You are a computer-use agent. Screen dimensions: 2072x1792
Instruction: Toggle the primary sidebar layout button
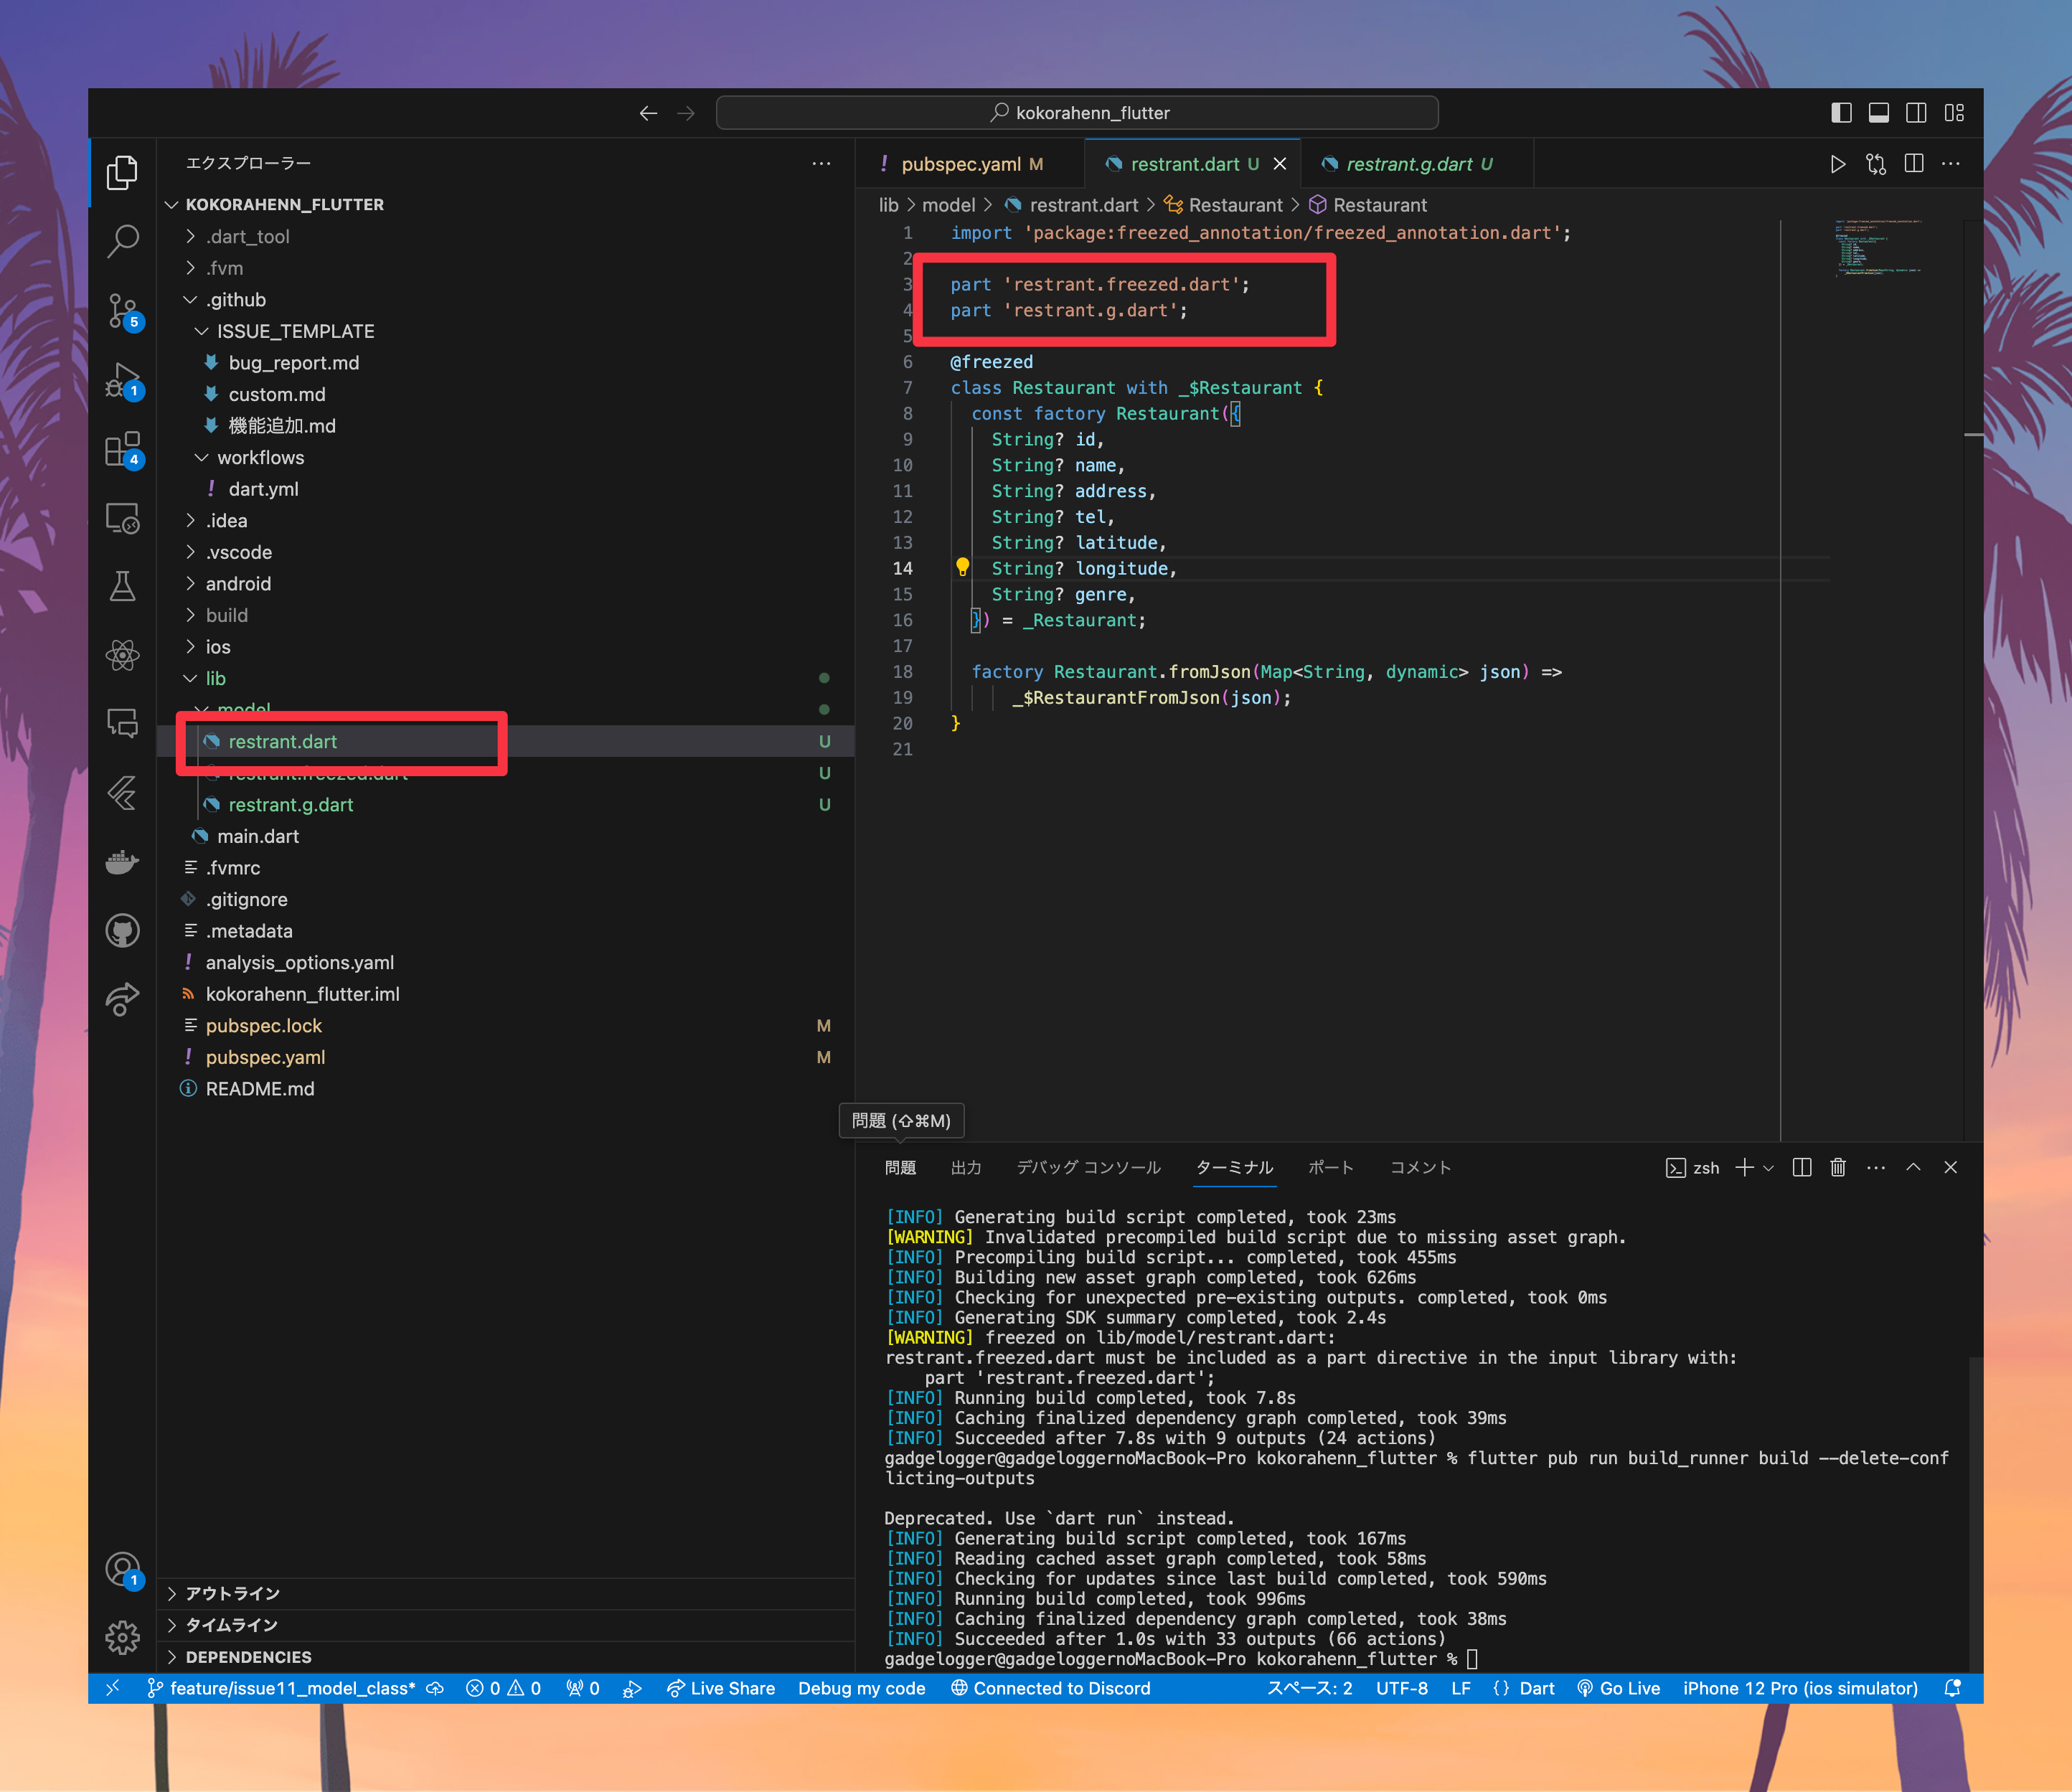tap(1841, 113)
